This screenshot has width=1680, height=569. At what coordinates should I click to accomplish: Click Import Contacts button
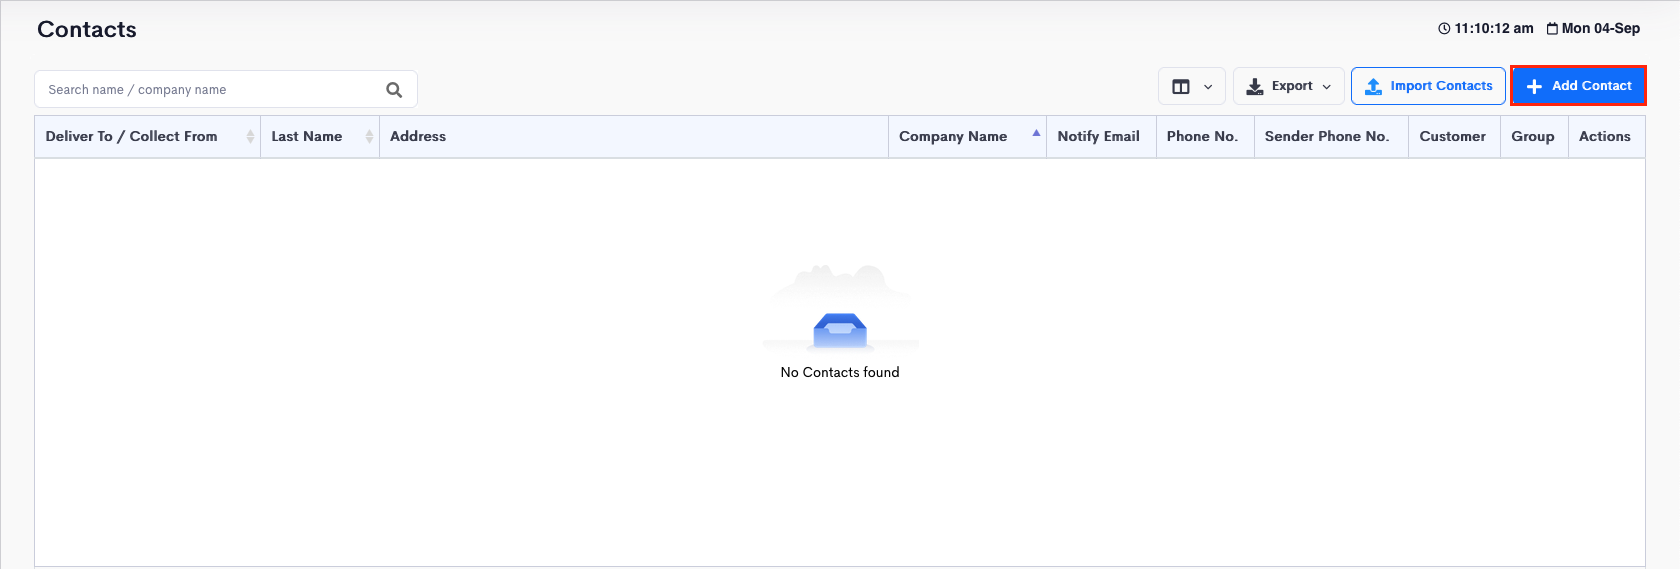pos(1428,86)
